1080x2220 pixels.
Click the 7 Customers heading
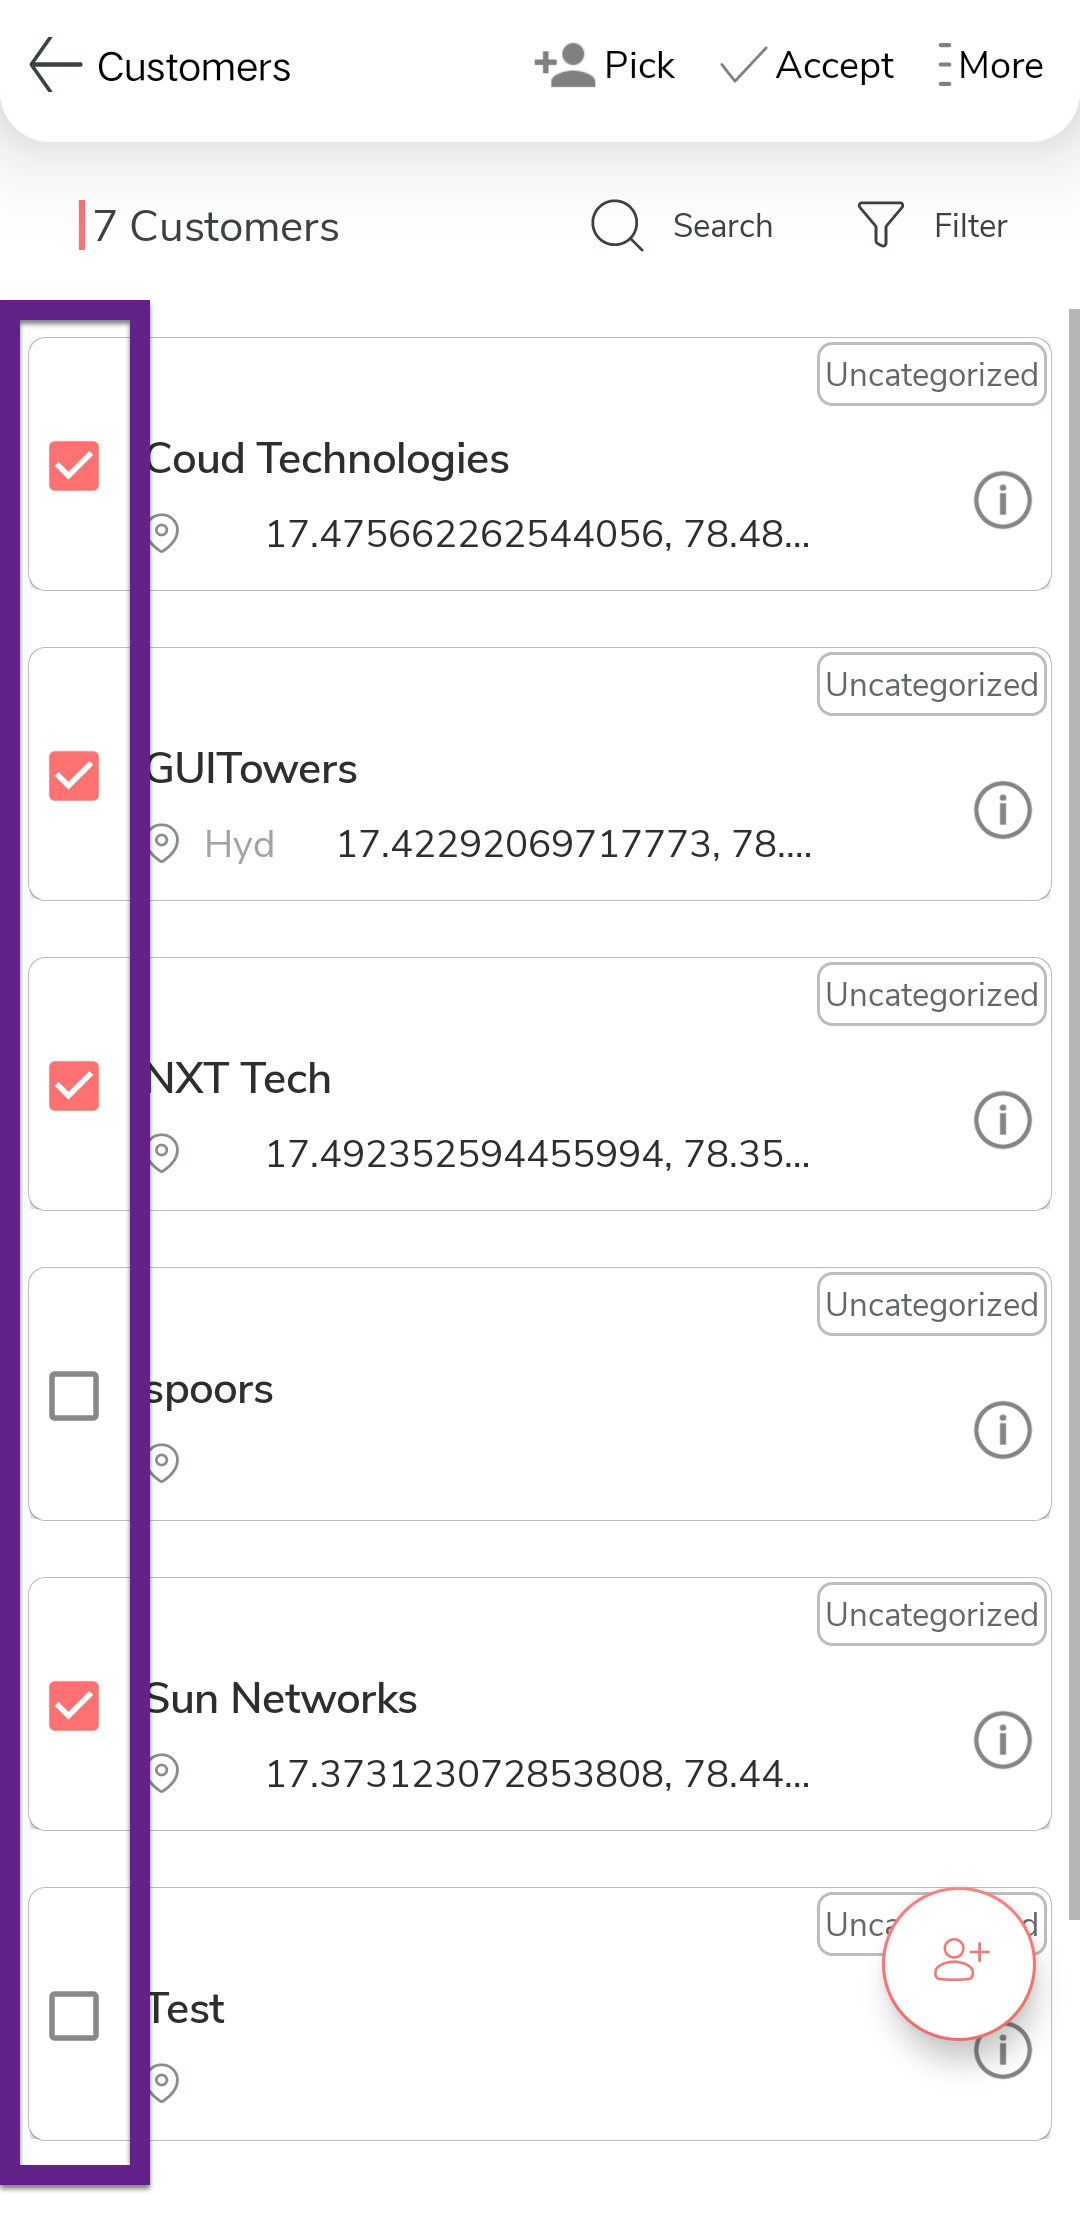(x=216, y=226)
